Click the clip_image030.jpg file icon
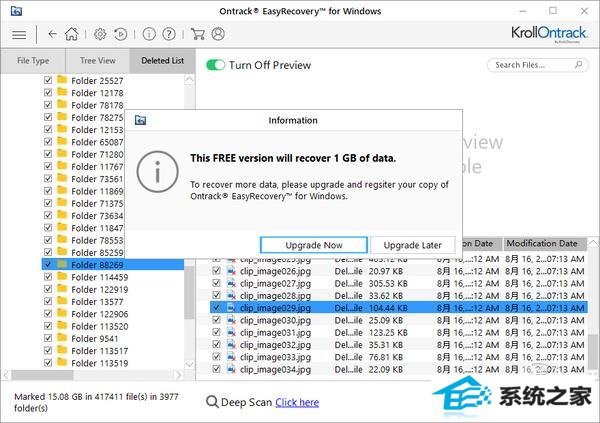The image size is (600, 423). click(231, 320)
